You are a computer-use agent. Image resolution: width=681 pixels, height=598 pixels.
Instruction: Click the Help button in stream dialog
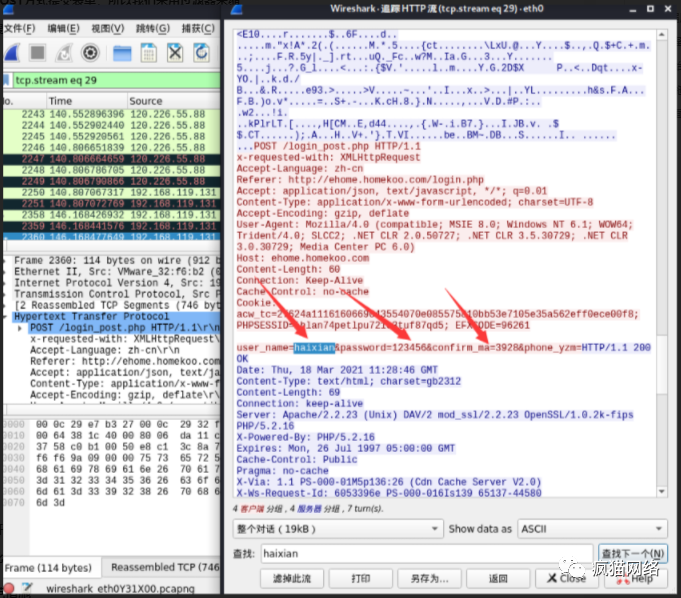635,578
